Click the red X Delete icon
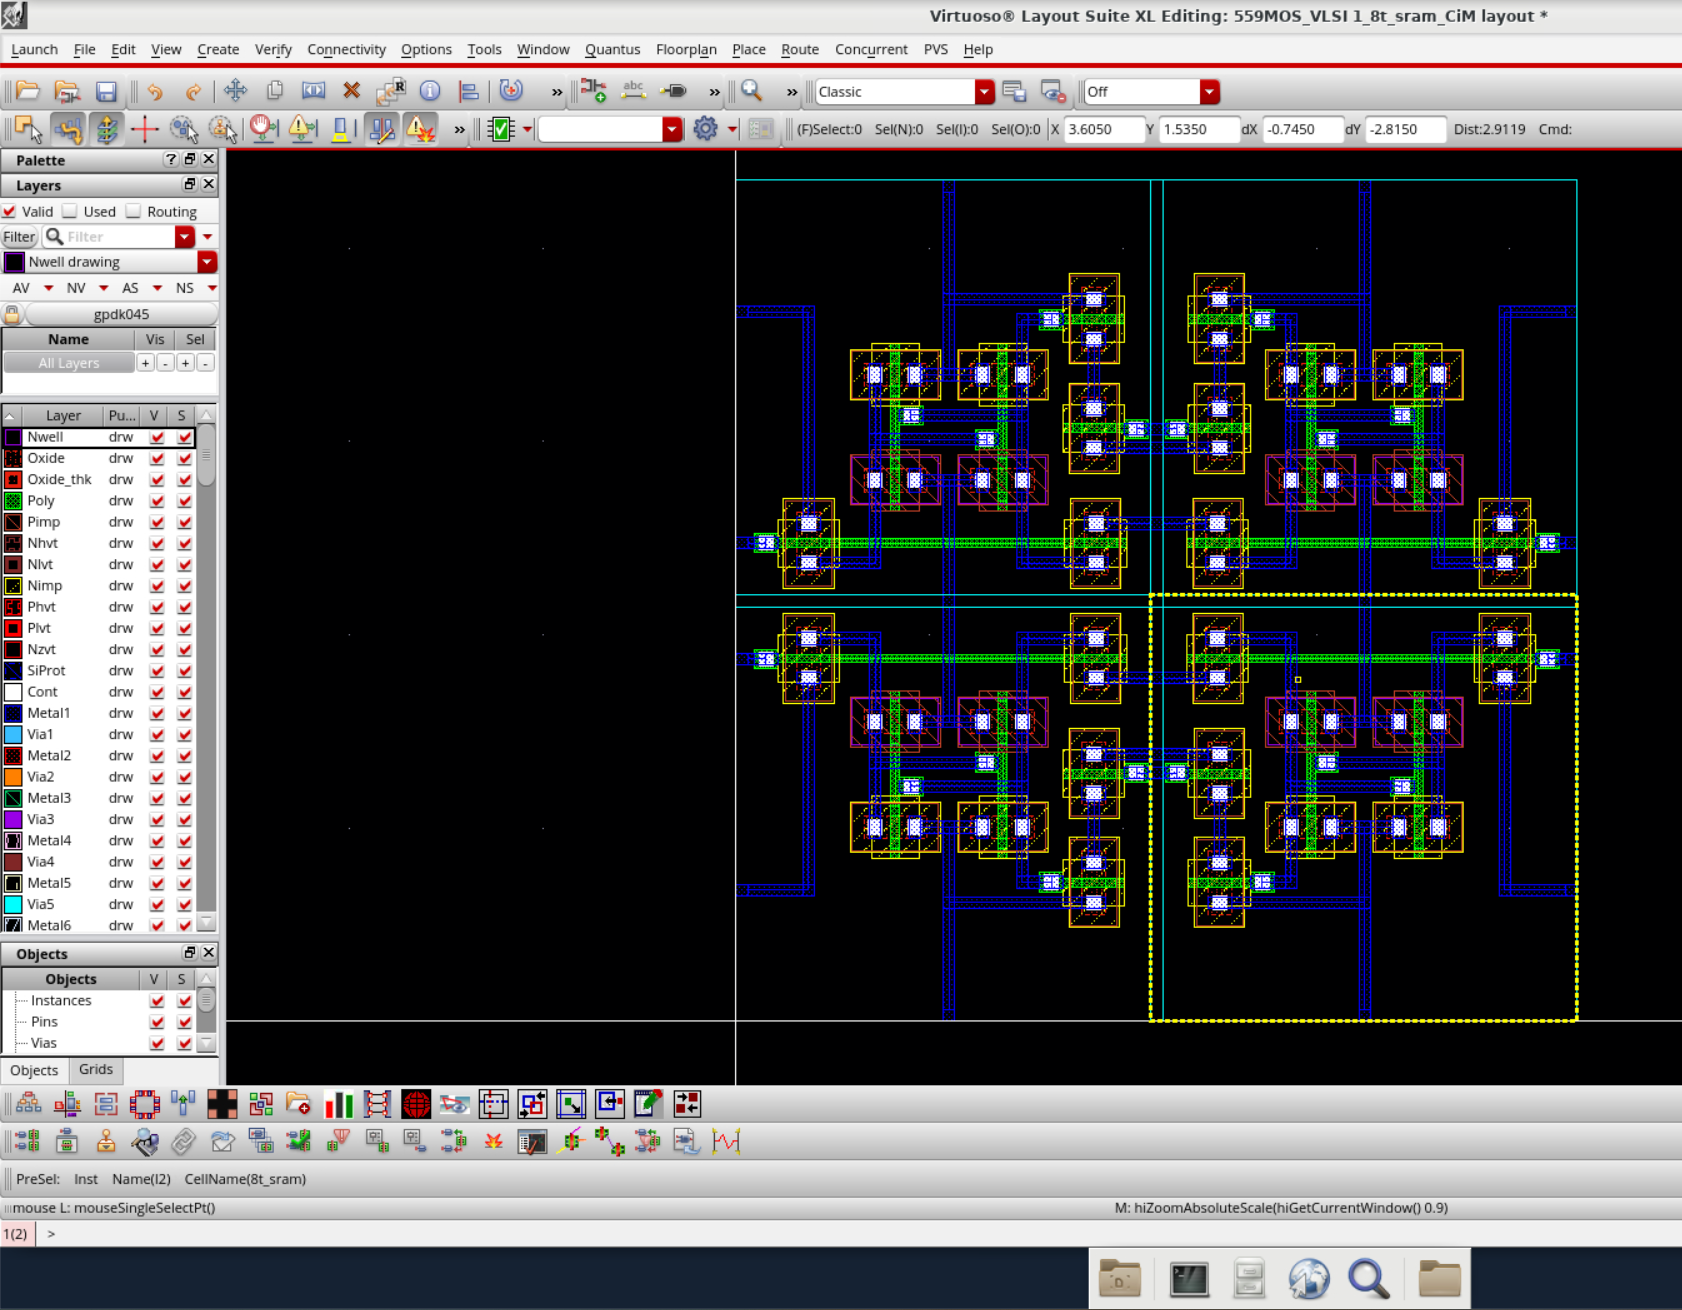 point(351,91)
